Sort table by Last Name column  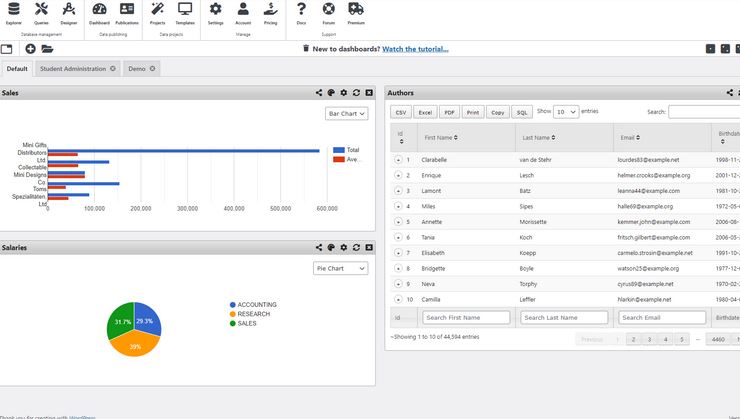pyautogui.click(x=564, y=138)
